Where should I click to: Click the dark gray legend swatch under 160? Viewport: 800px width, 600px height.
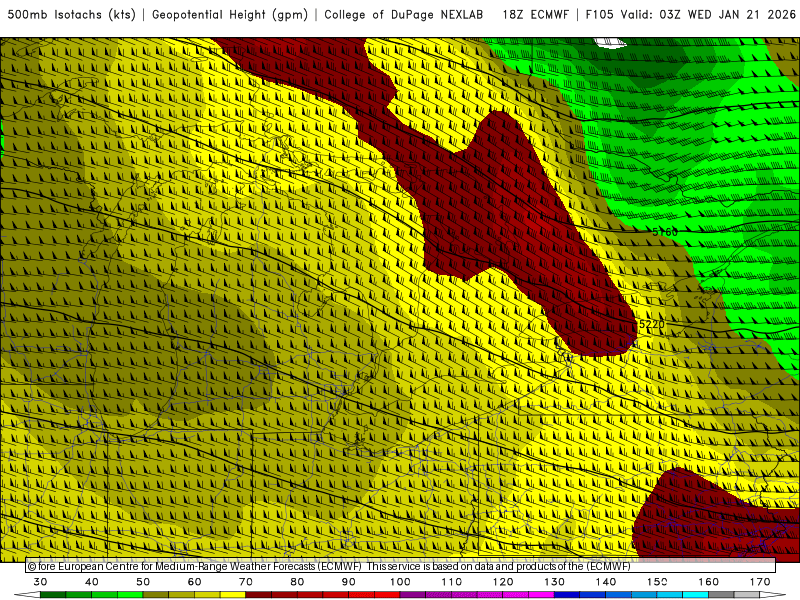(x=721, y=595)
